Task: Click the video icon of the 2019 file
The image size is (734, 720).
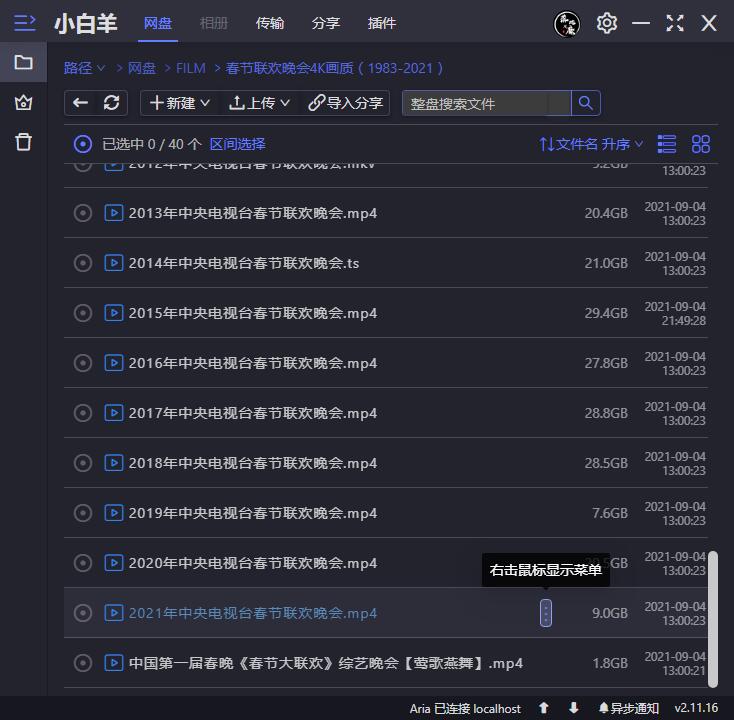Action: [114, 513]
